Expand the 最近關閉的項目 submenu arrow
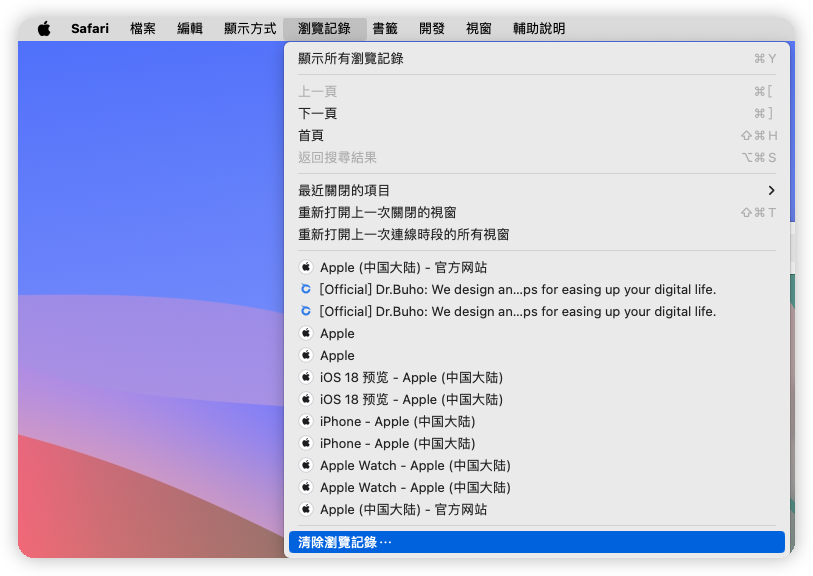 pyautogui.click(x=772, y=191)
